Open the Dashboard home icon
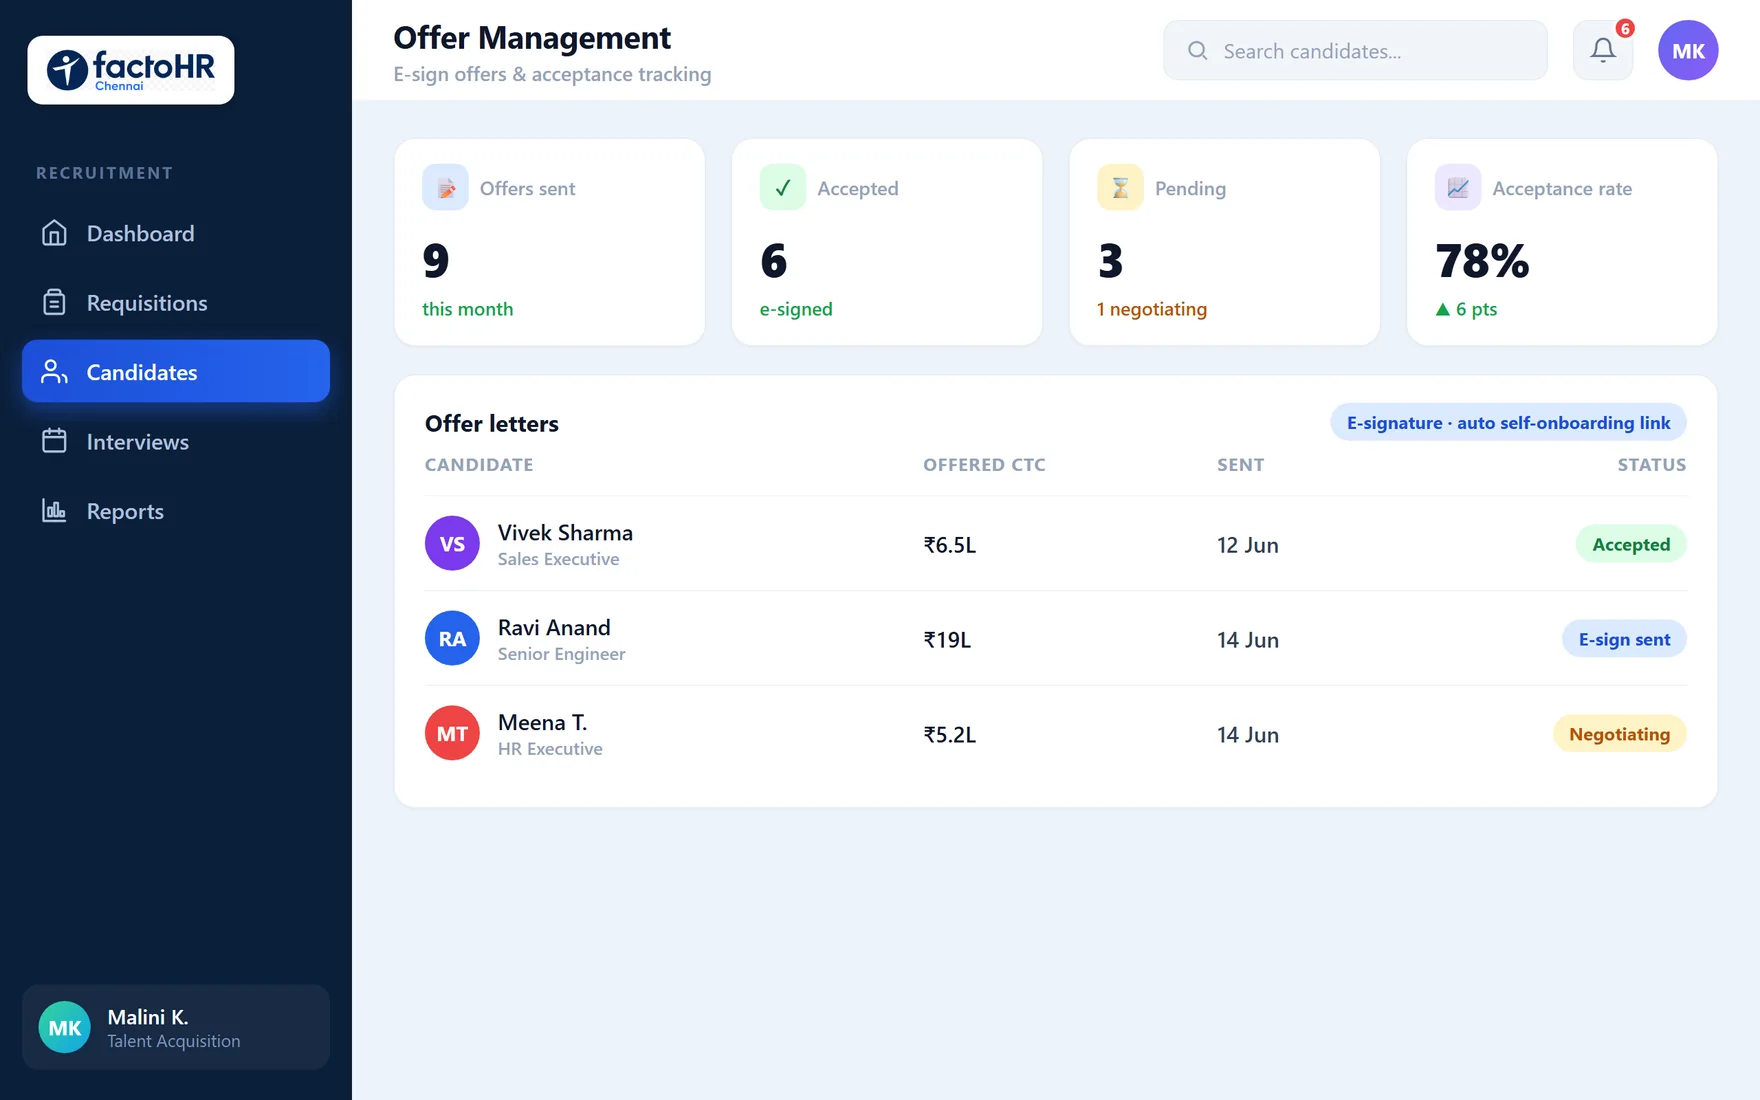Image resolution: width=1760 pixels, height=1100 pixels. [x=54, y=233]
